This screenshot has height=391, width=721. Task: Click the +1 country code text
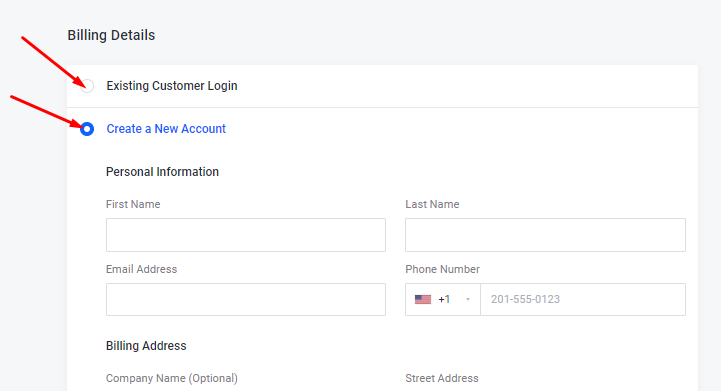click(x=444, y=299)
